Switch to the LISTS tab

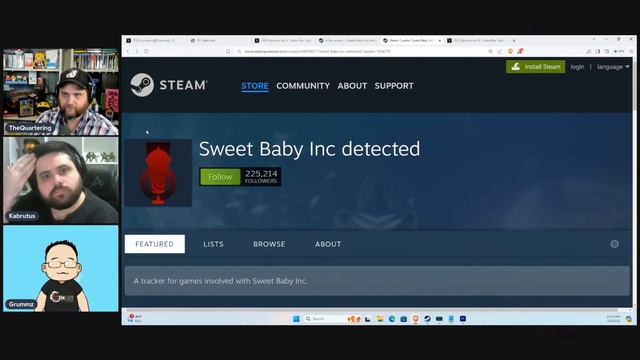(x=213, y=244)
